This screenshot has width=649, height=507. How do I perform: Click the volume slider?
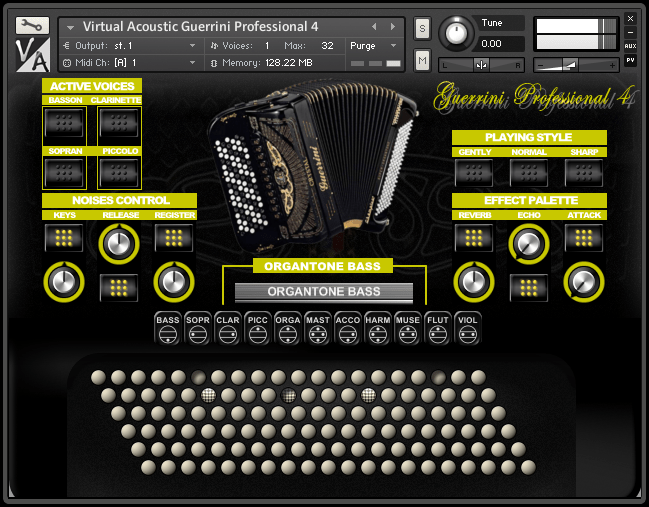(576, 65)
